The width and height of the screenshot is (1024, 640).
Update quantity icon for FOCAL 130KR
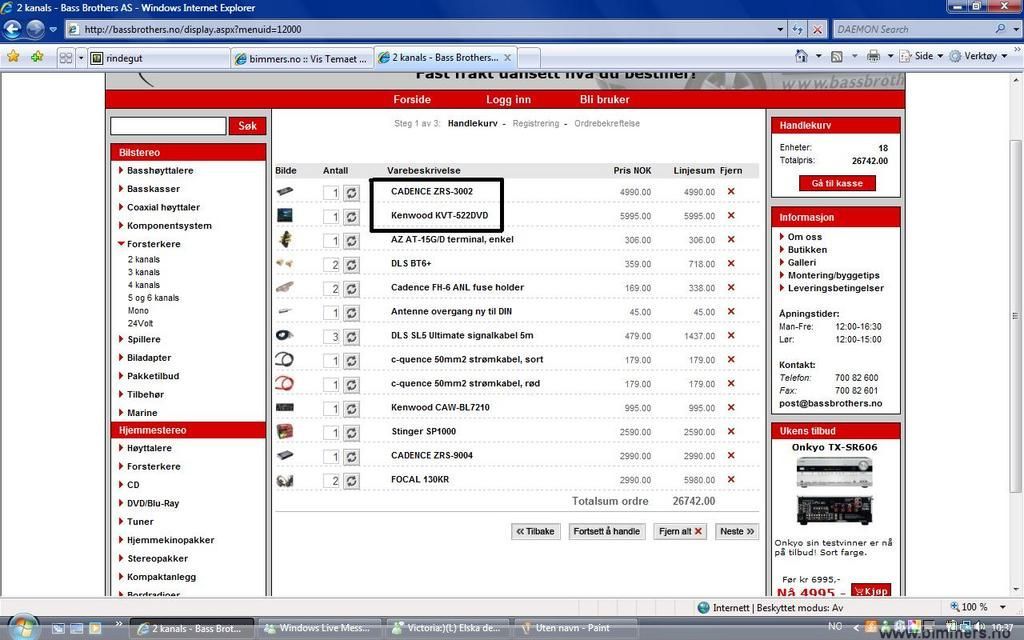351,481
